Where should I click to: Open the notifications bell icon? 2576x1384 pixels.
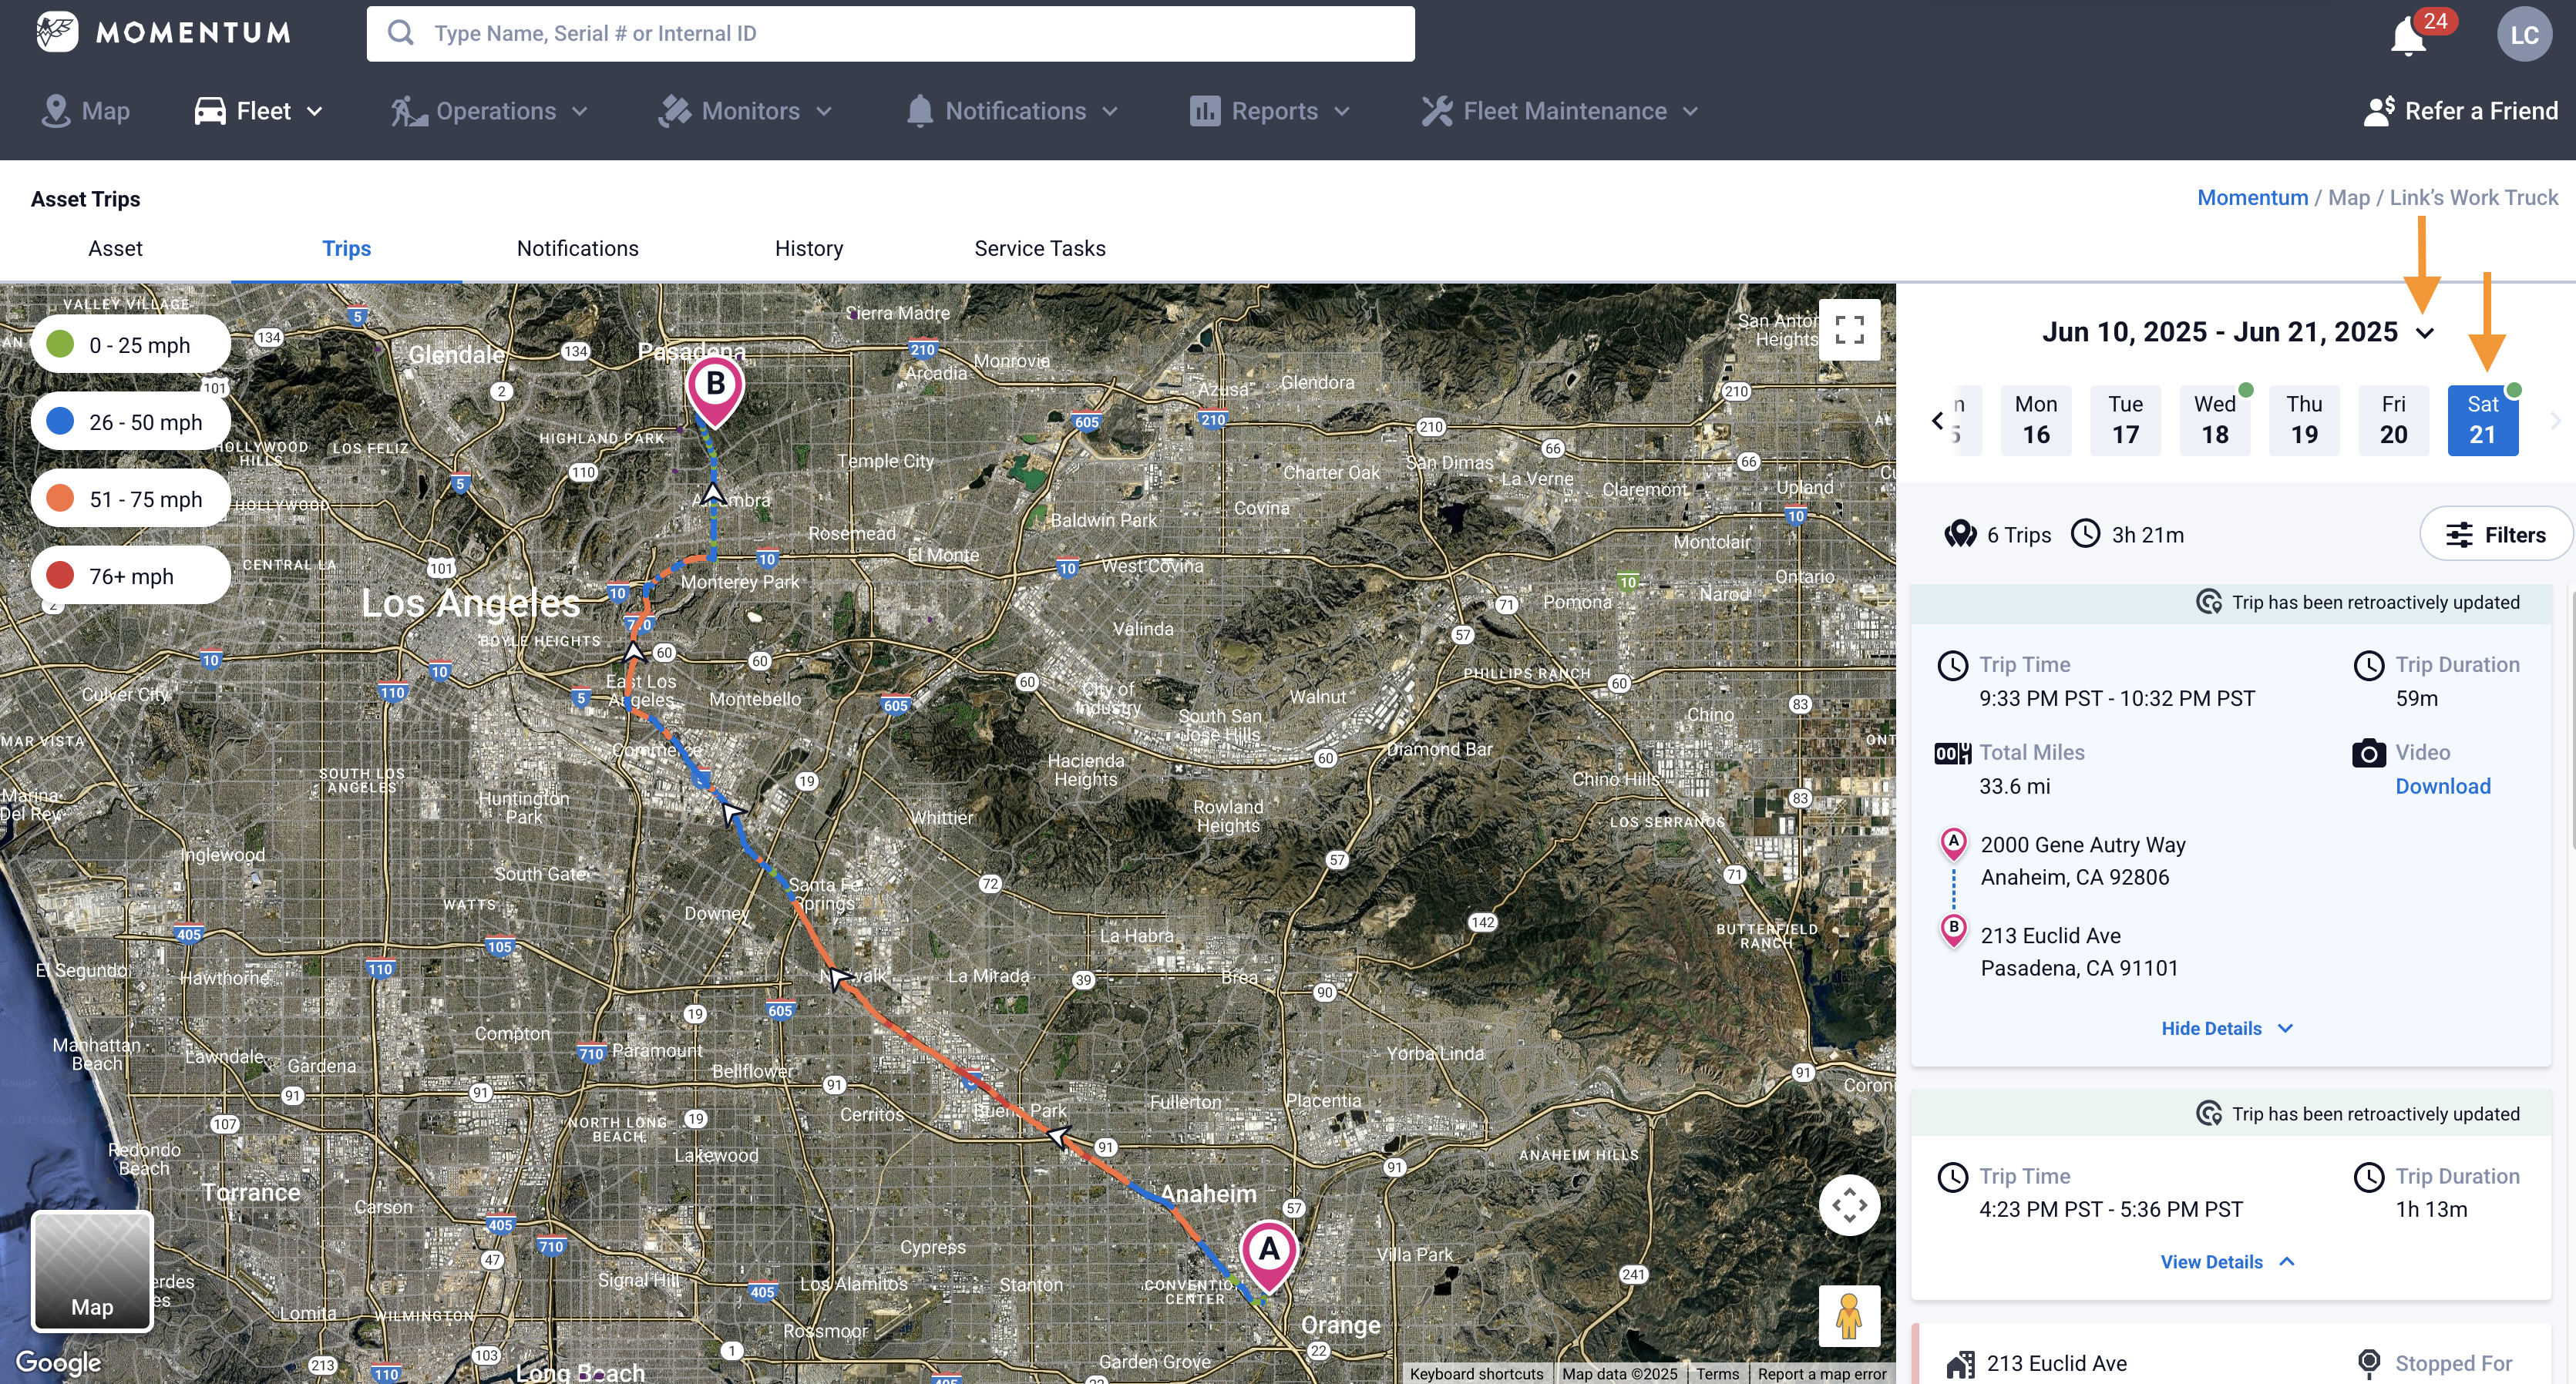(2408, 37)
